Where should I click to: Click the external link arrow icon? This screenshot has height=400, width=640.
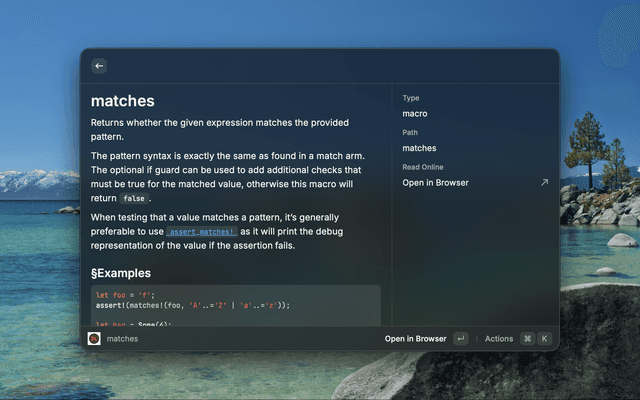coord(544,183)
